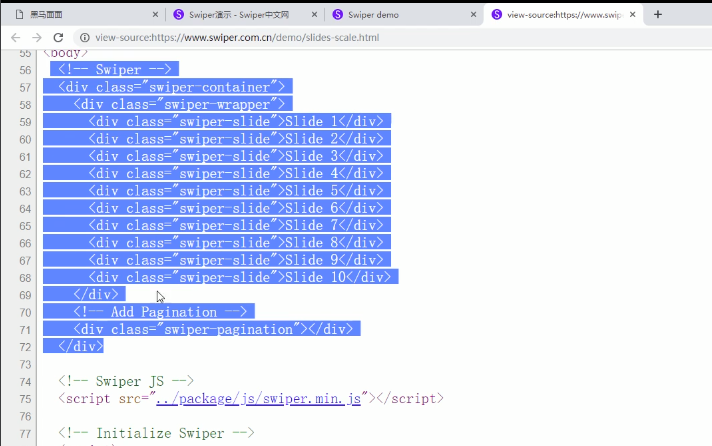
Task: Open a new tab with the plus button
Action: point(658,15)
